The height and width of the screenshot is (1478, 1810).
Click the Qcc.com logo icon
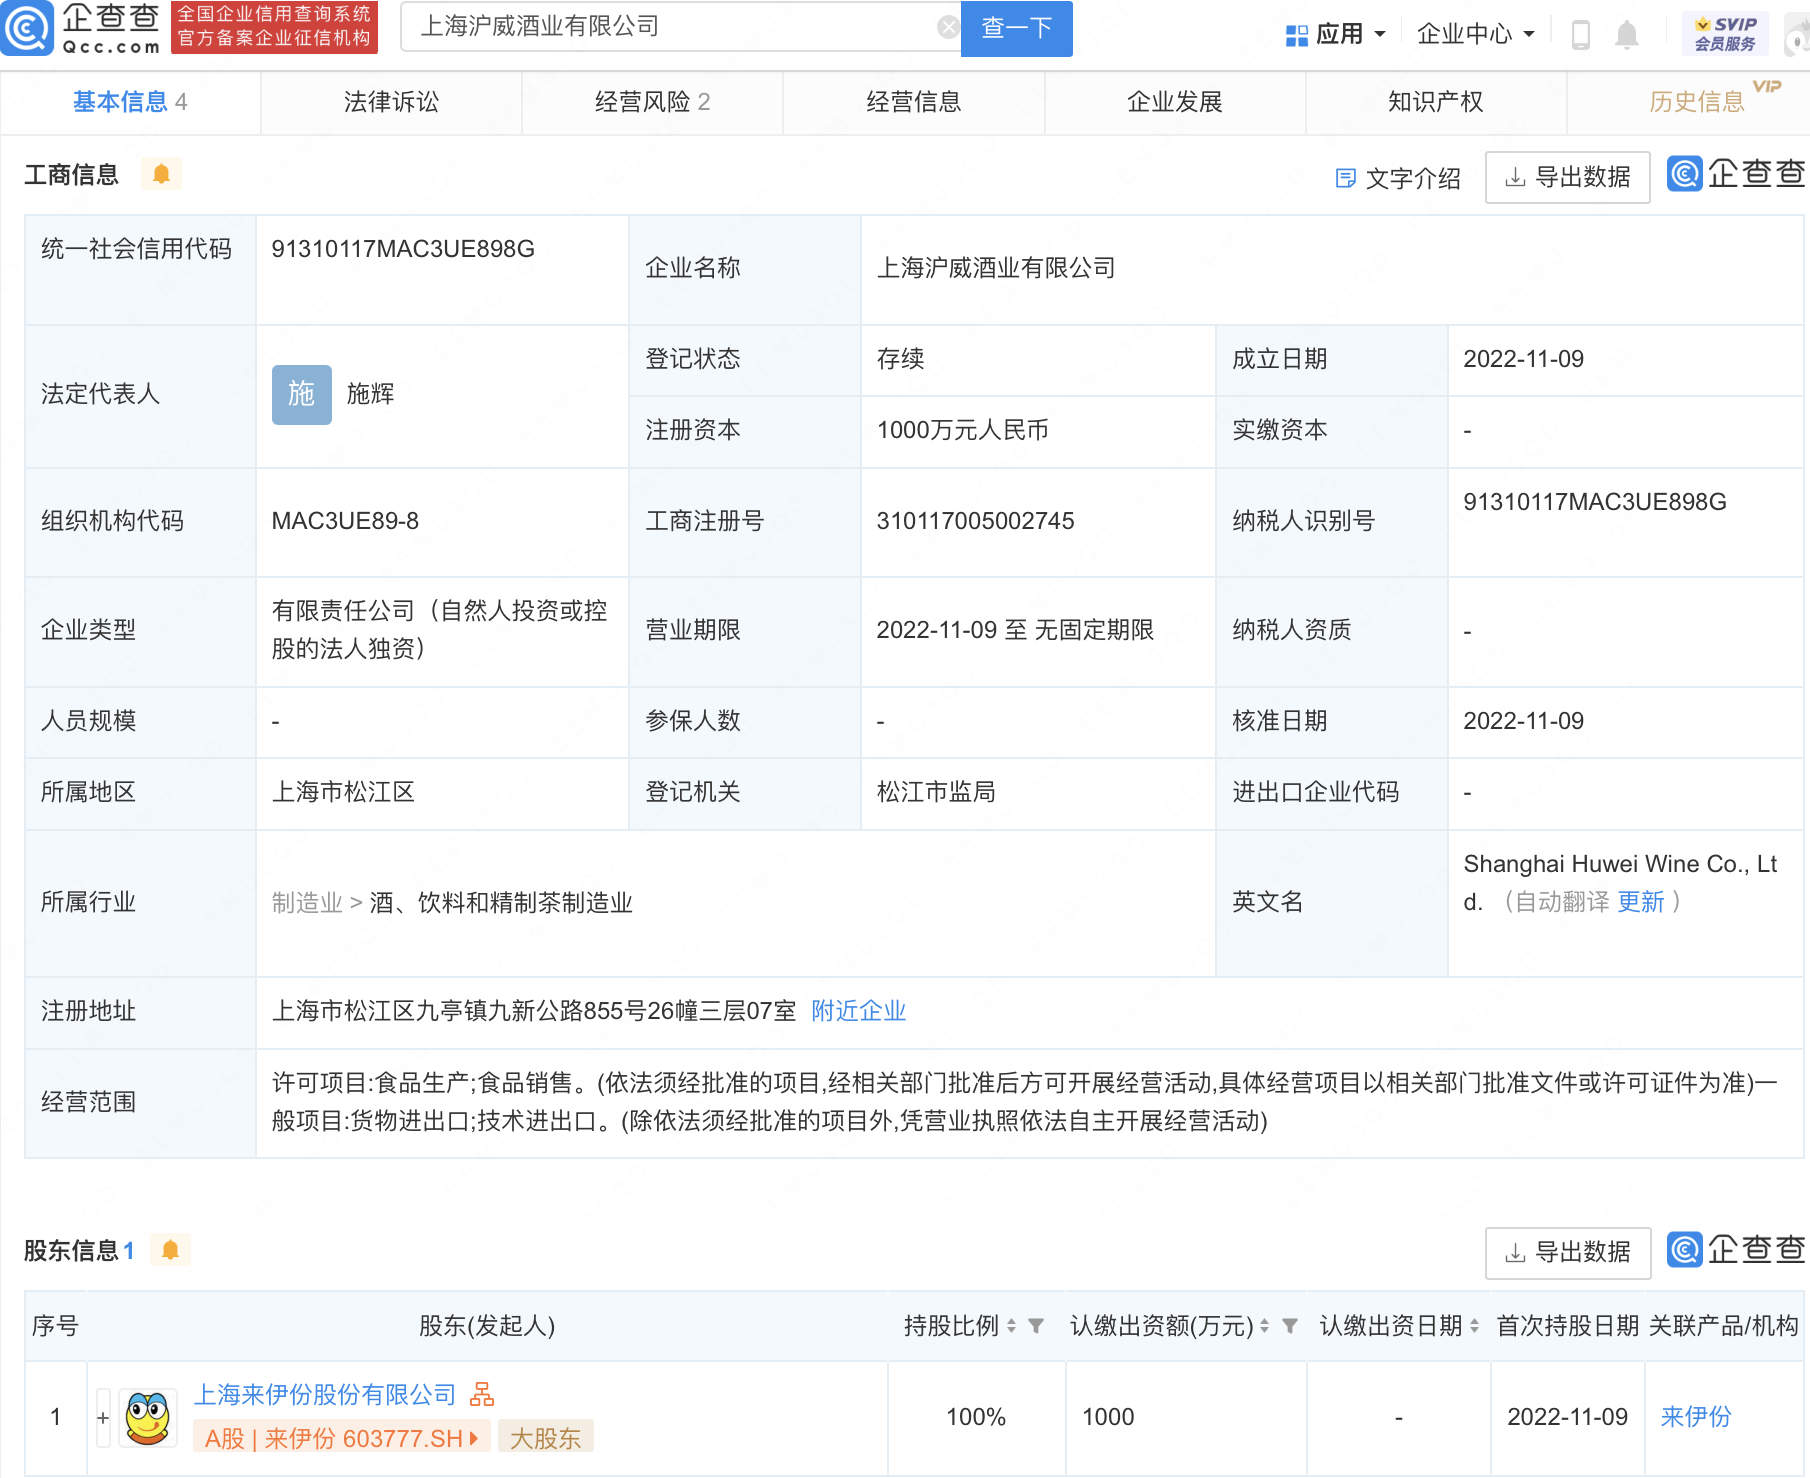(x=28, y=28)
